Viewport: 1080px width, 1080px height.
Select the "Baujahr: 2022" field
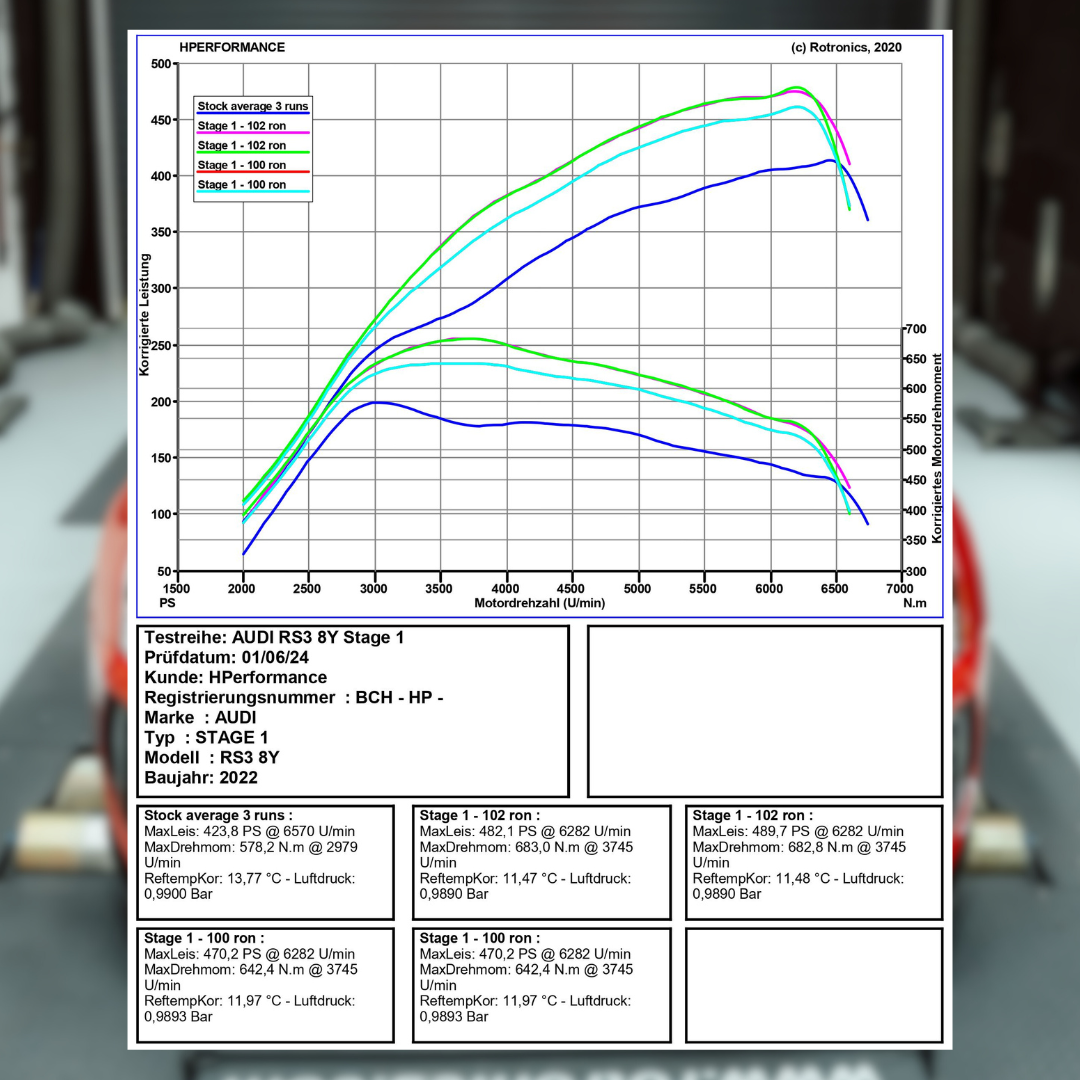point(201,777)
